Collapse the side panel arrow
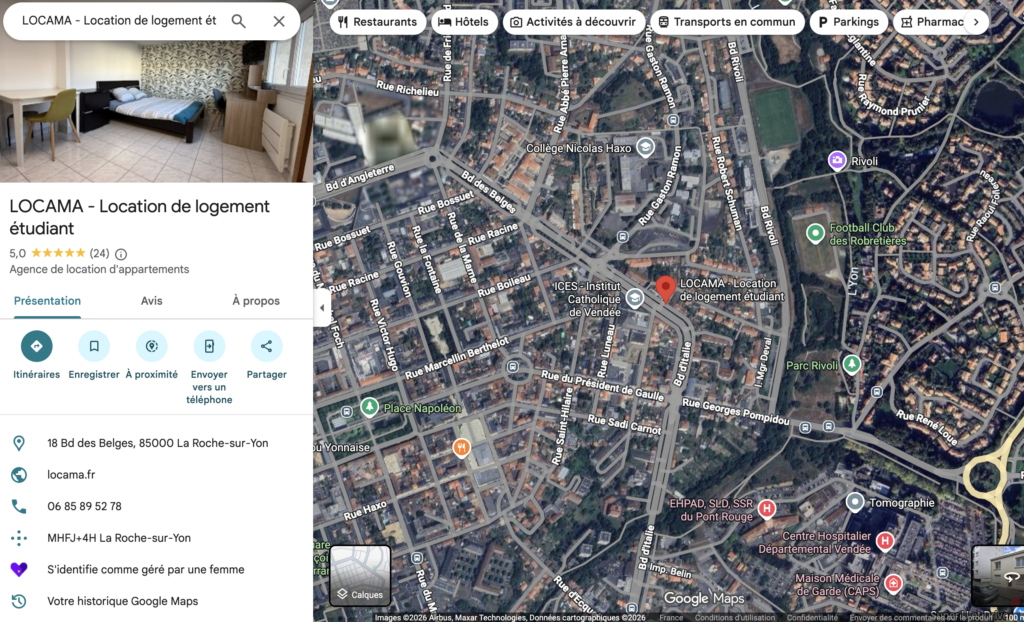Image resolution: width=1024 pixels, height=622 pixels. pos(322,308)
